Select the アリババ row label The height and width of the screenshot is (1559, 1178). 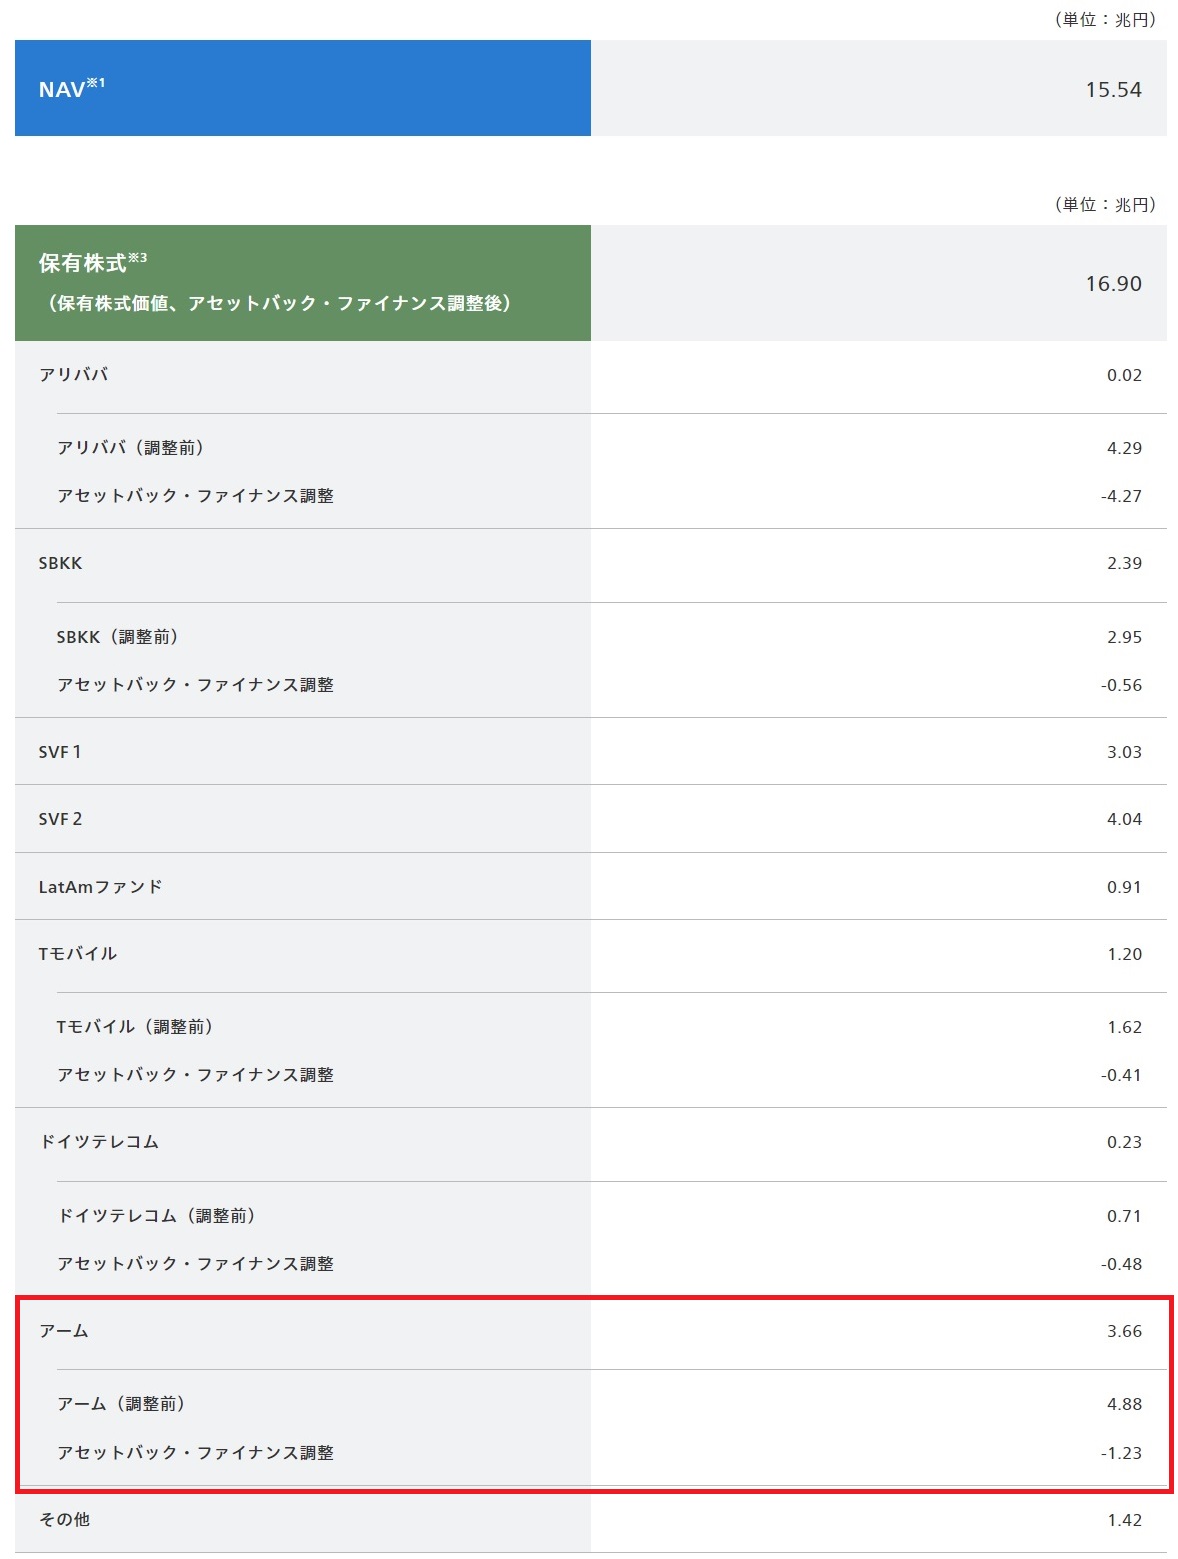[x=74, y=375]
